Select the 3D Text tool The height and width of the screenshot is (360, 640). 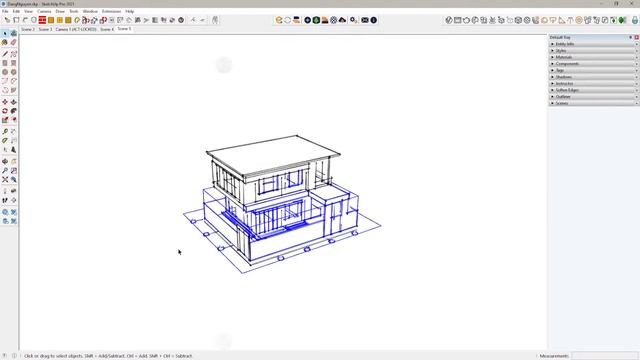(x=13, y=149)
